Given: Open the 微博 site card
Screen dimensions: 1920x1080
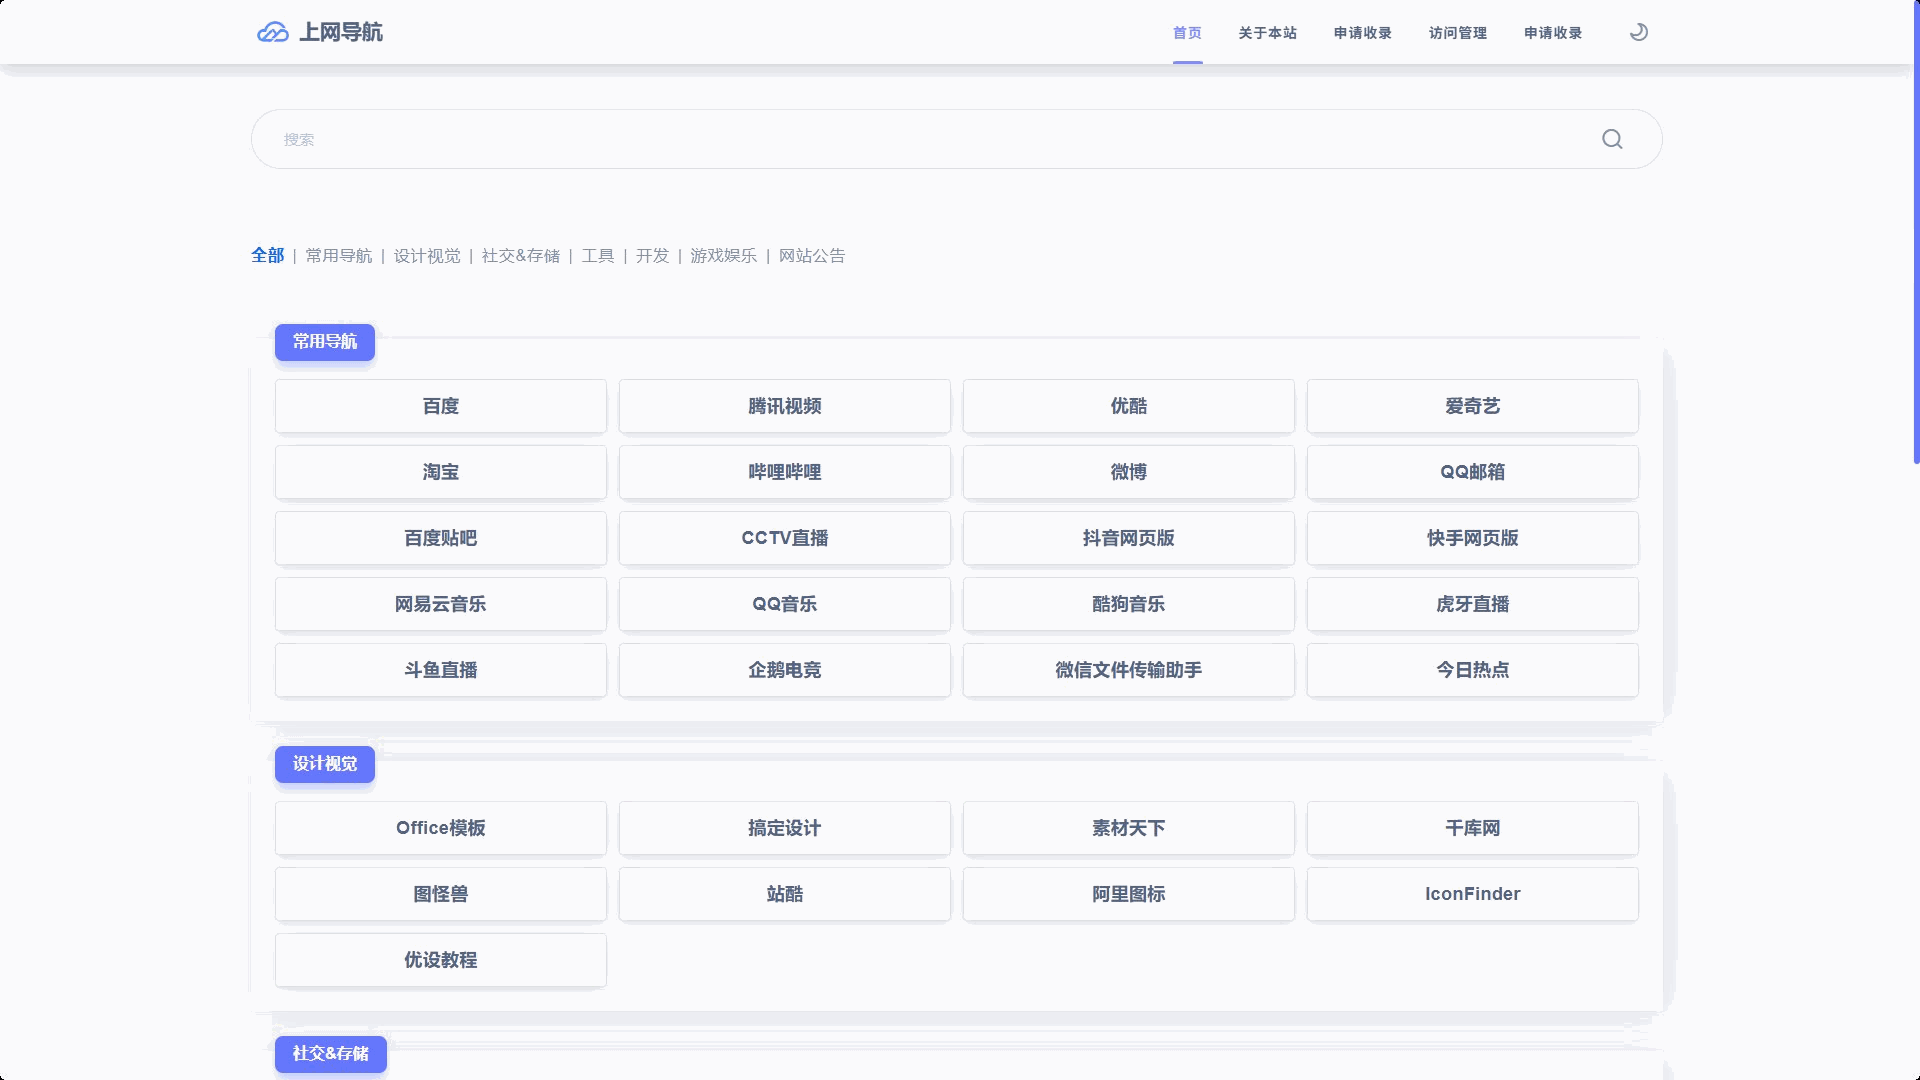Looking at the screenshot, I should click(1129, 472).
